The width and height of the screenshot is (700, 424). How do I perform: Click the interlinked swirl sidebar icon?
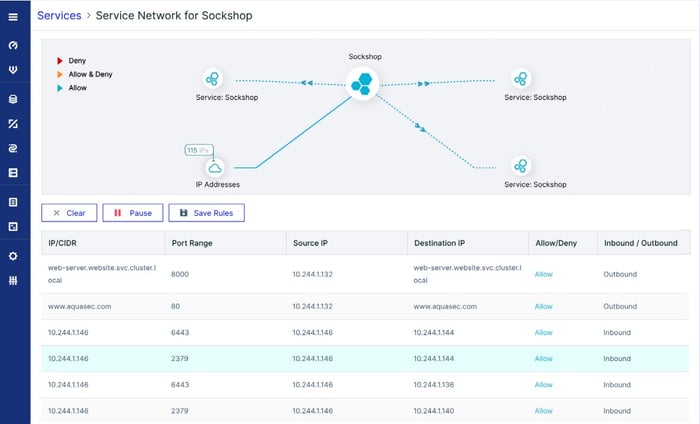tap(13, 148)
